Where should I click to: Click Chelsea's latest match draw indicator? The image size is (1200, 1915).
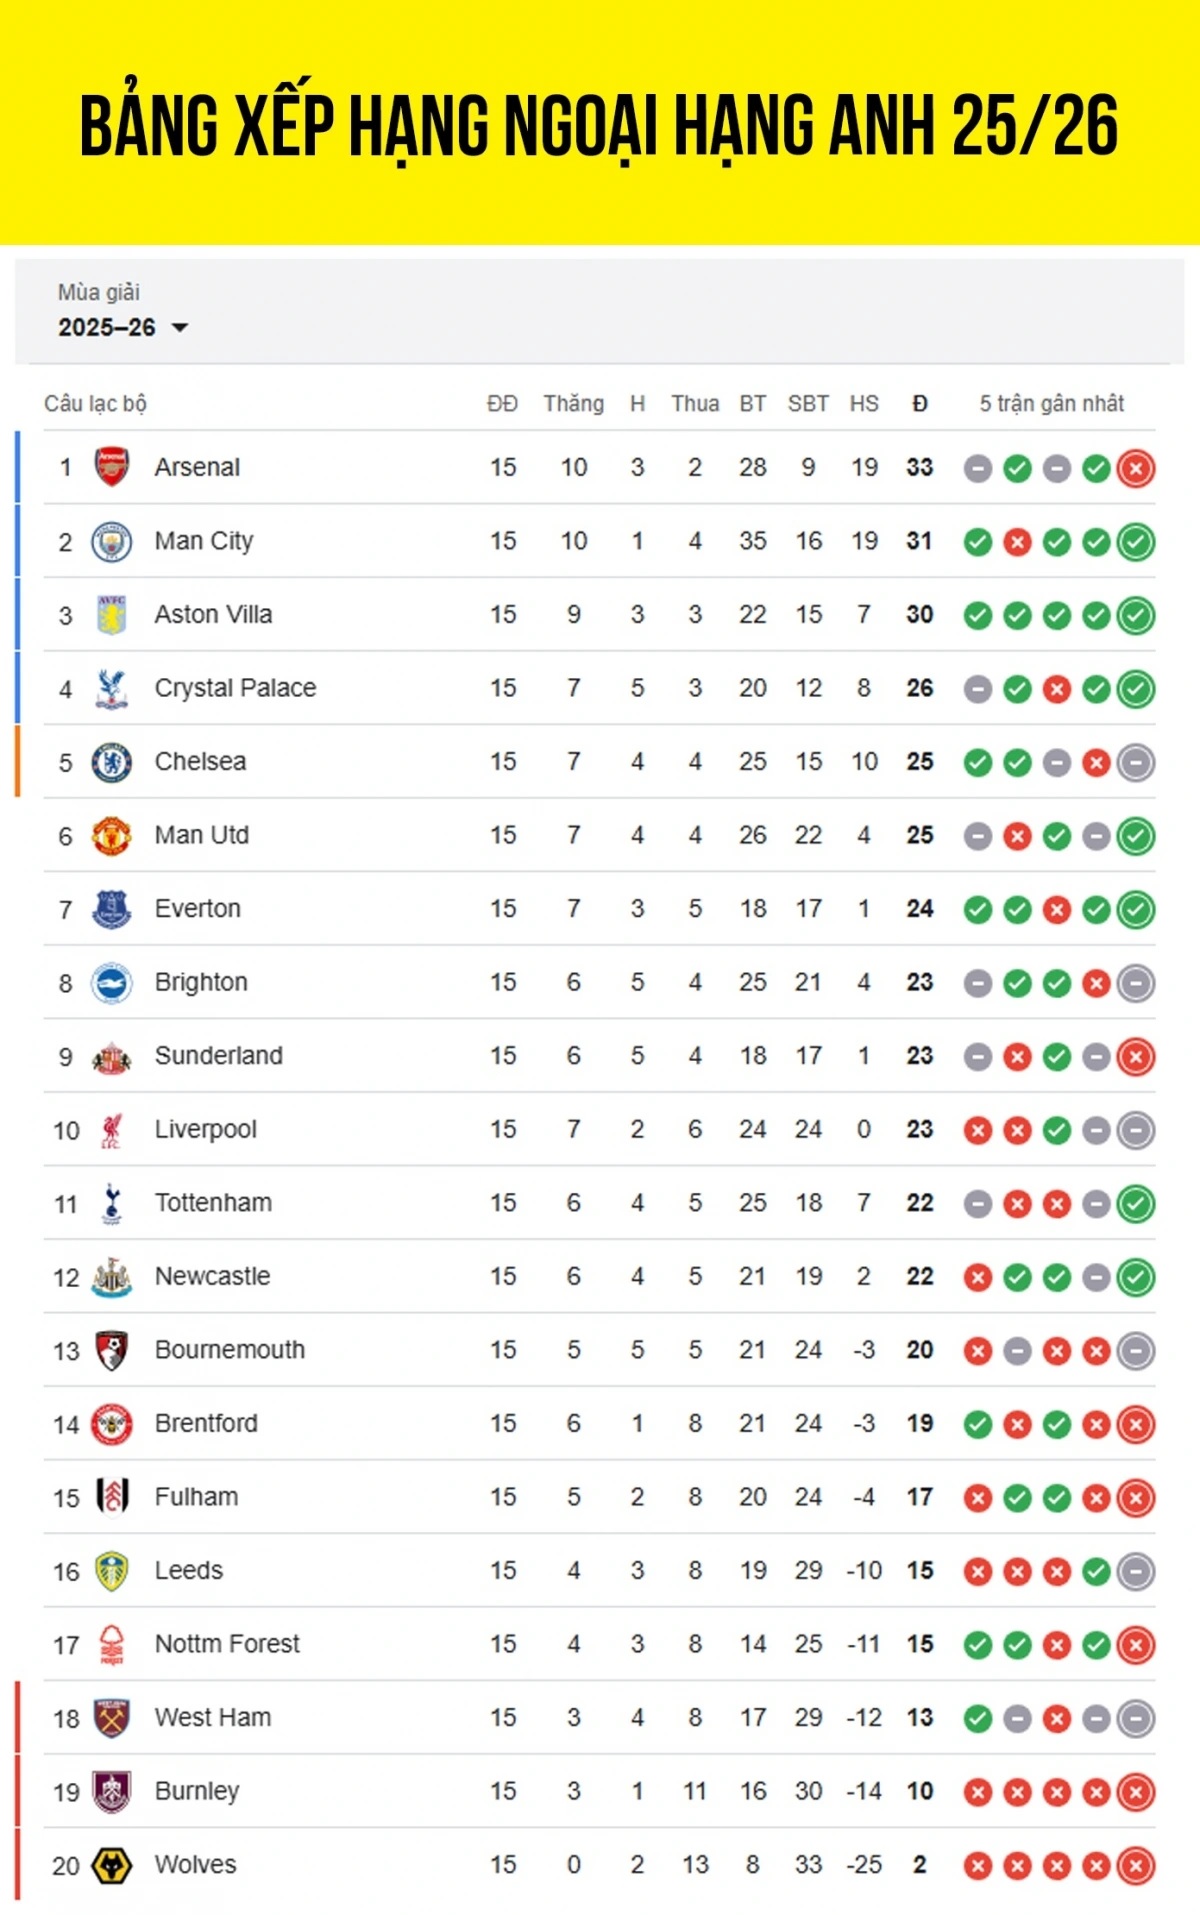point(1136,763)
